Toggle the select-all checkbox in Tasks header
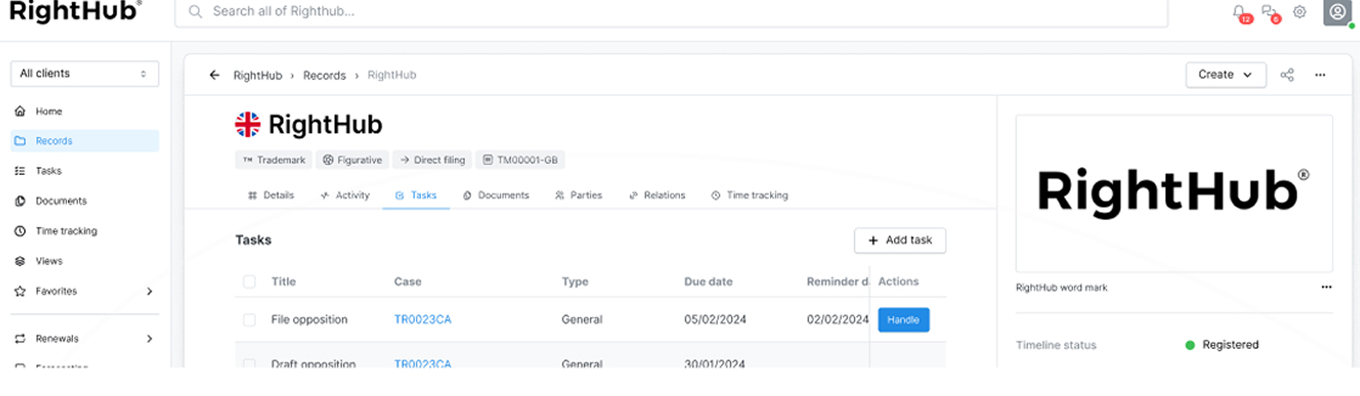The width and height of the screenshot is (1360, 396). click(250, 282)
